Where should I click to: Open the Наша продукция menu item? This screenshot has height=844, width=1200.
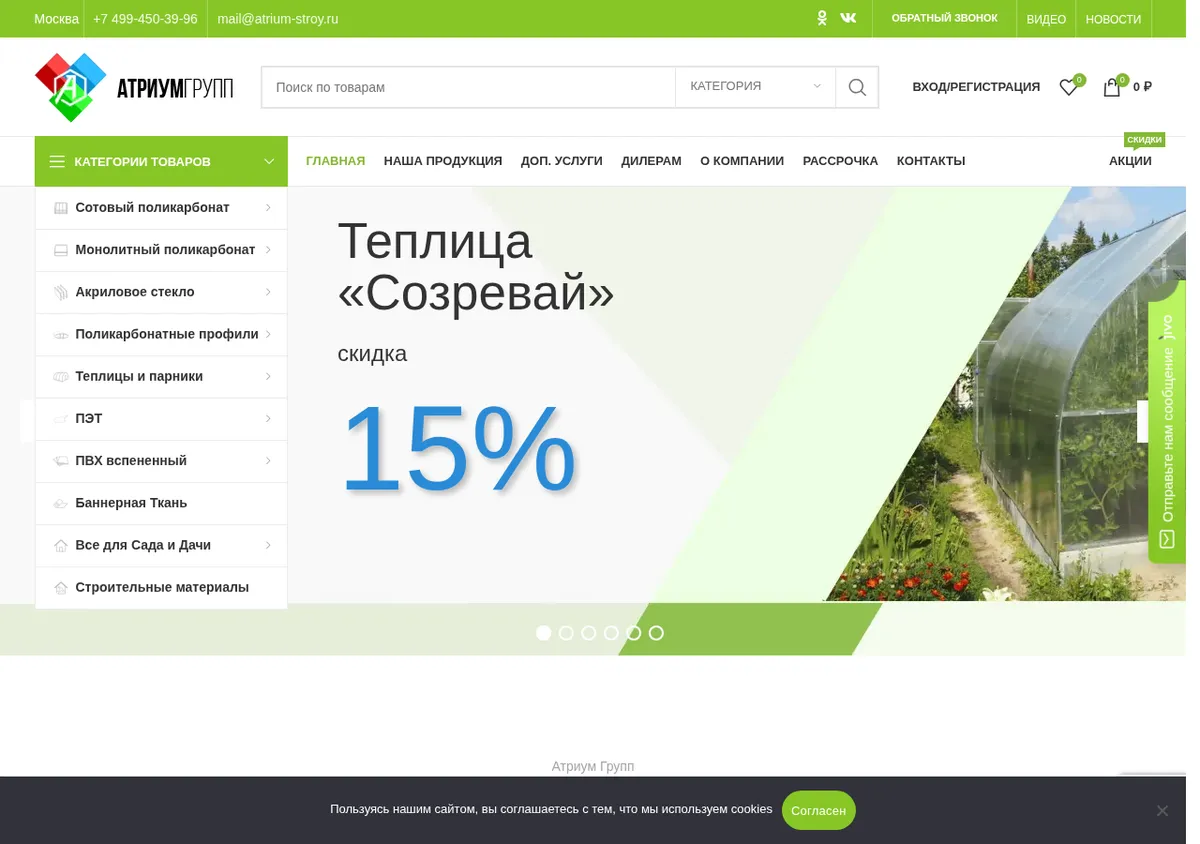click(x=443, y=161)
